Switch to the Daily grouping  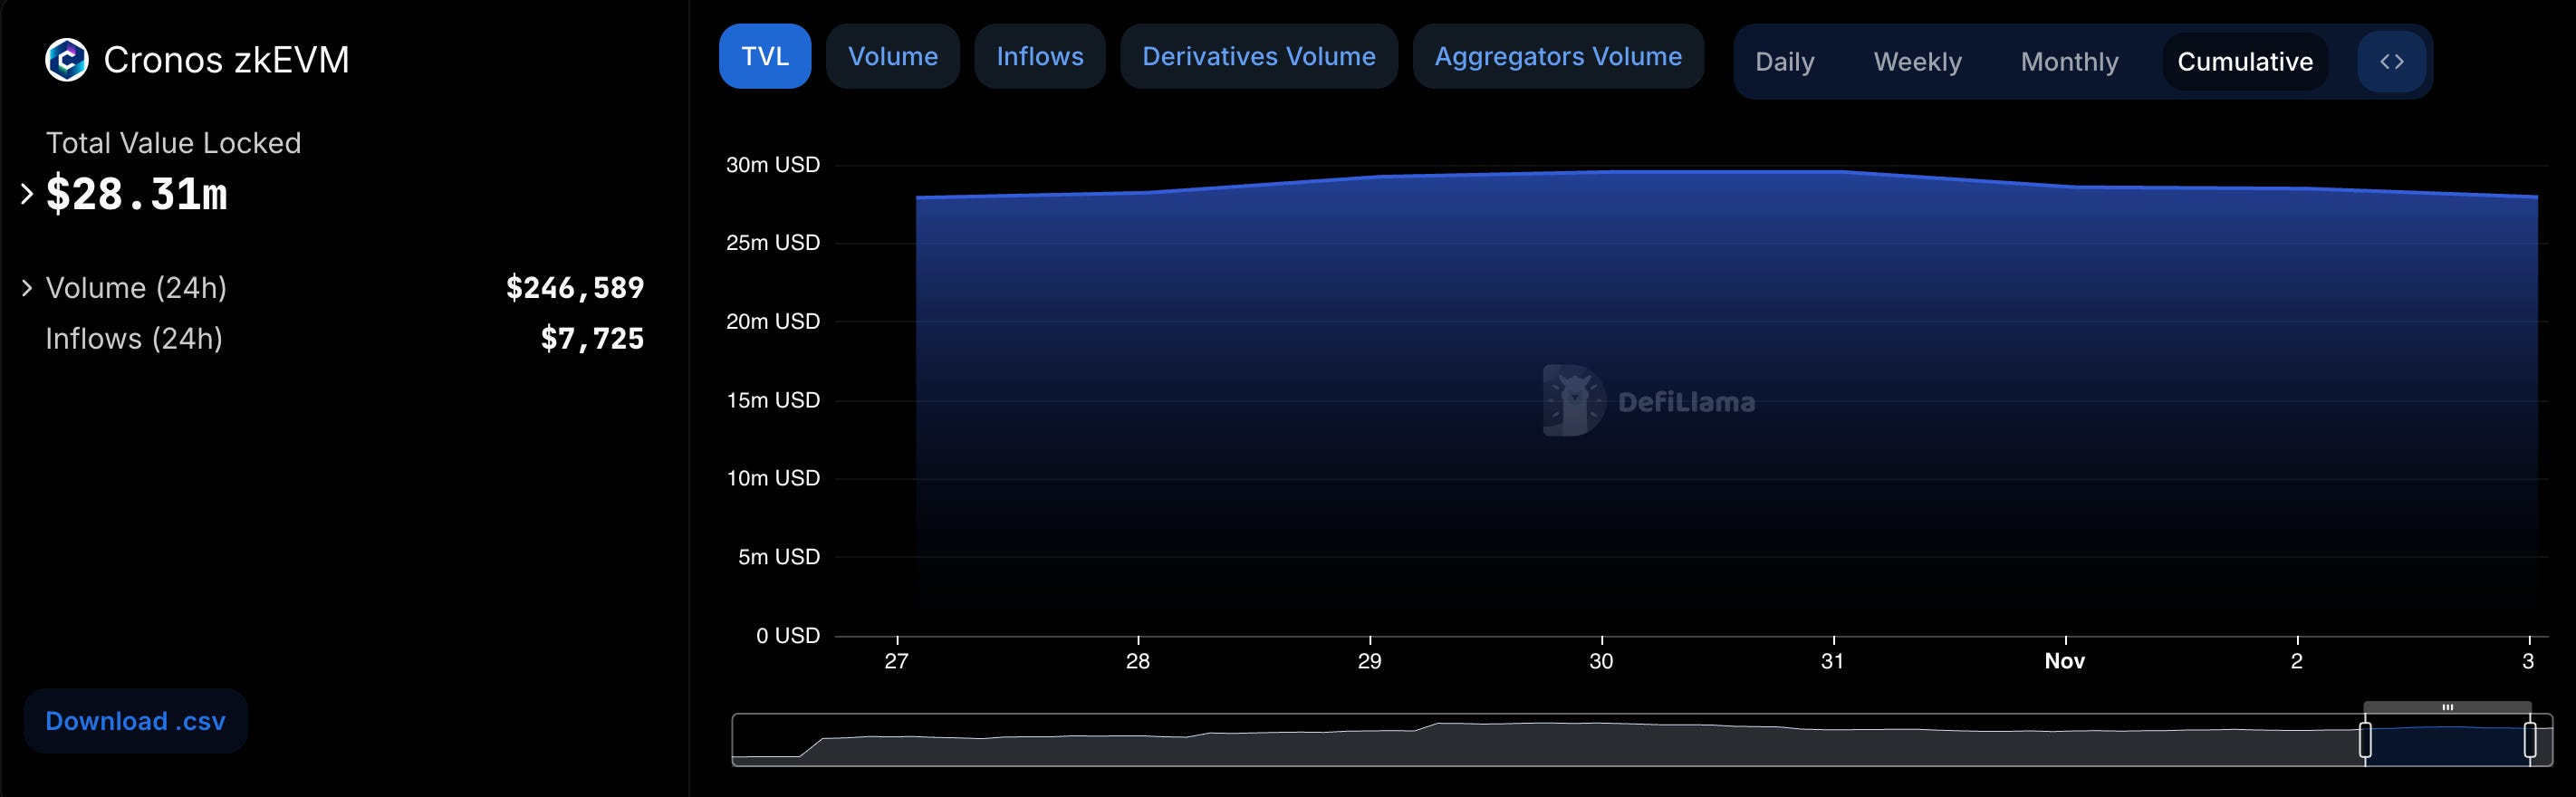(1785, 62)
